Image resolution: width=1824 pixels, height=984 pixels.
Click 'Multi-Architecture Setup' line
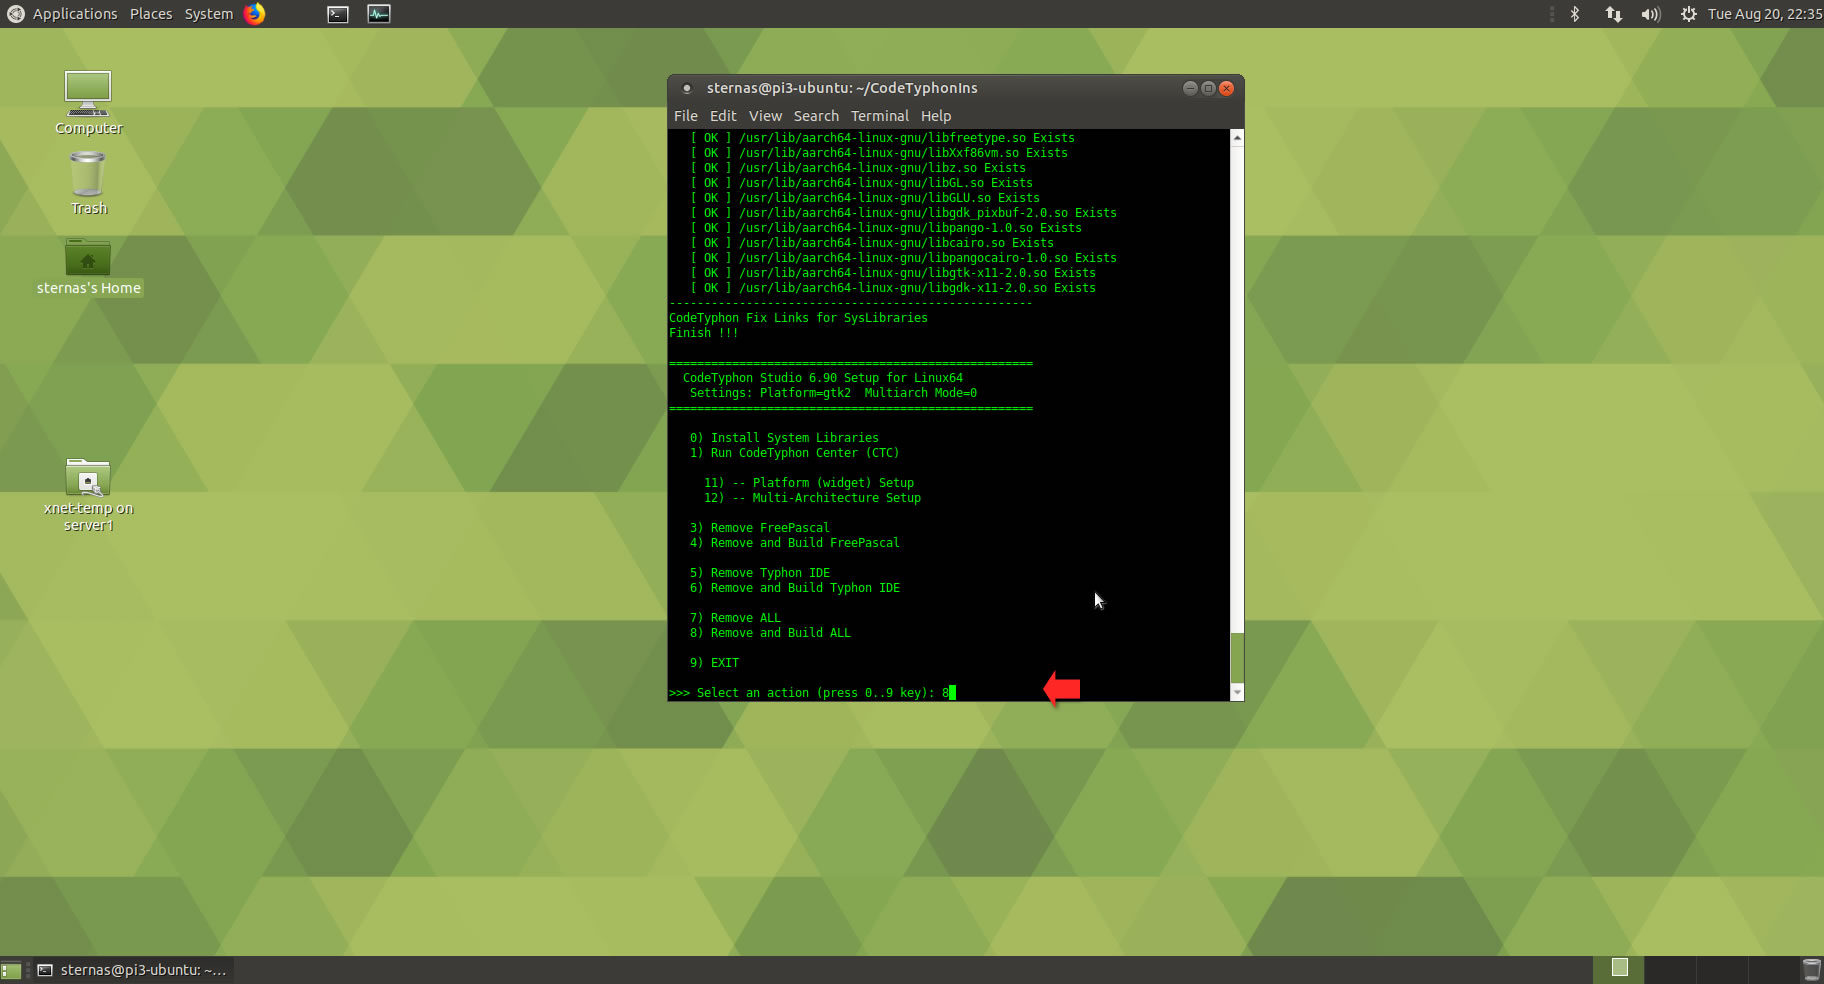[x=812, y=498]
